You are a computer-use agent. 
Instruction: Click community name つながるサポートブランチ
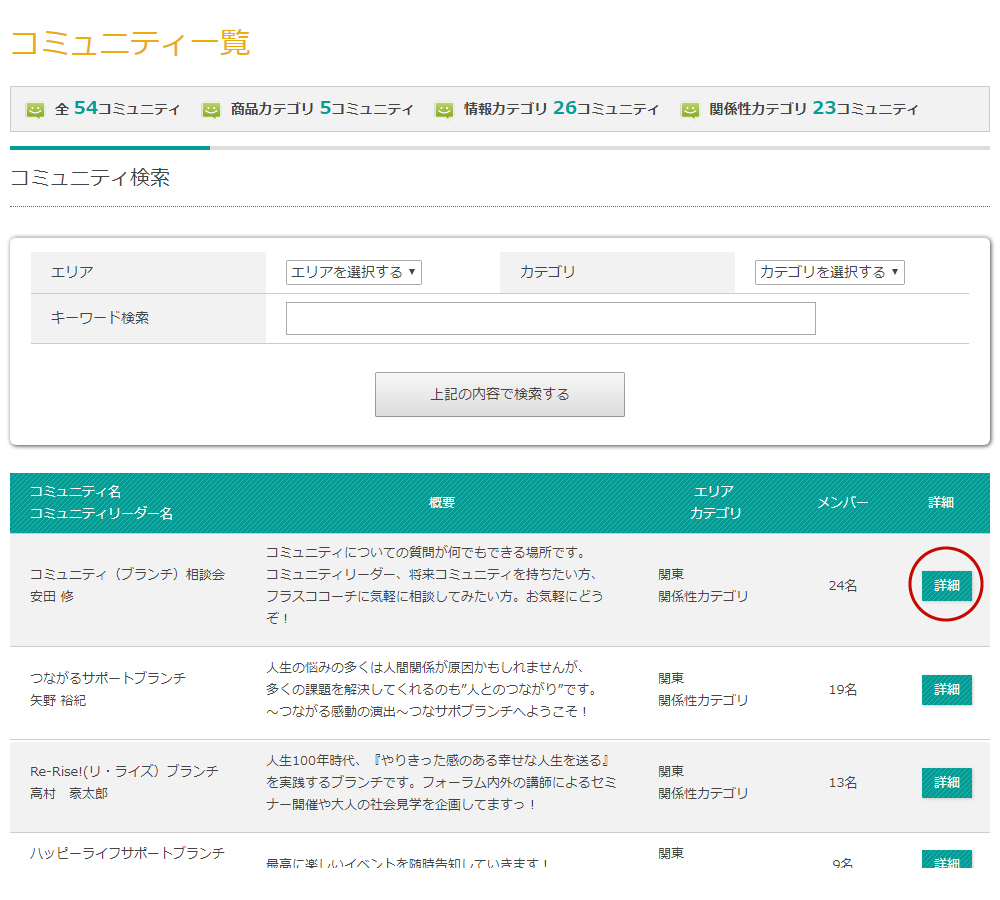(x=108, y=679)
